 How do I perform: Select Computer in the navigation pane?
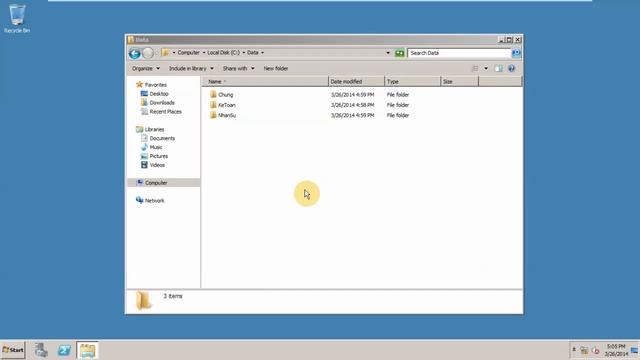click(x=156, y=183)
